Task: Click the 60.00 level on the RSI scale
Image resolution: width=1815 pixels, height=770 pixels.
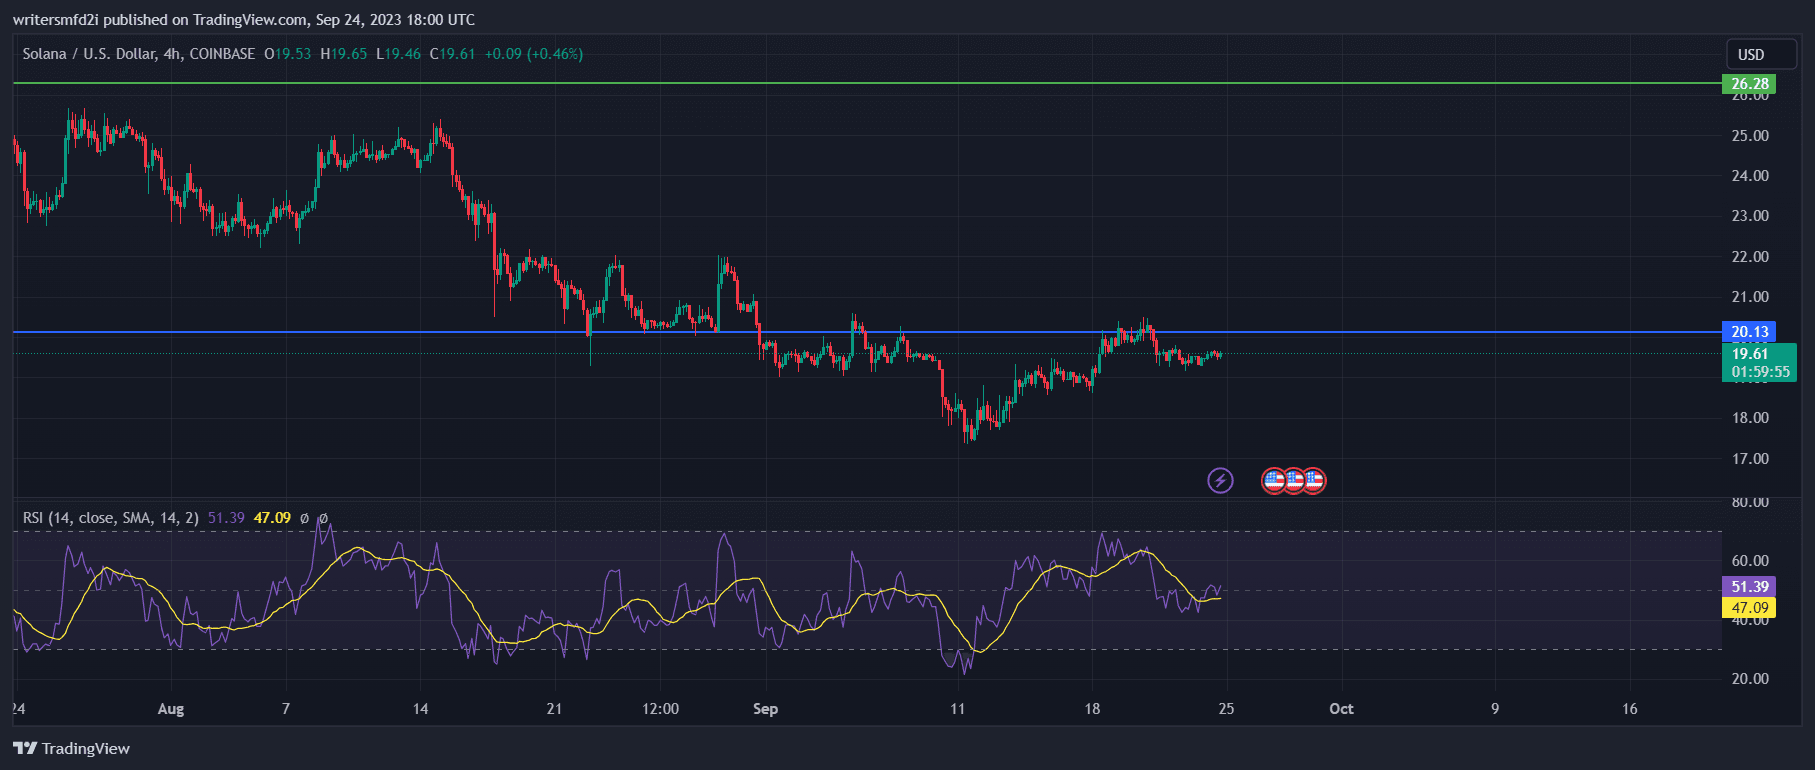Action: coord(1750,561)
